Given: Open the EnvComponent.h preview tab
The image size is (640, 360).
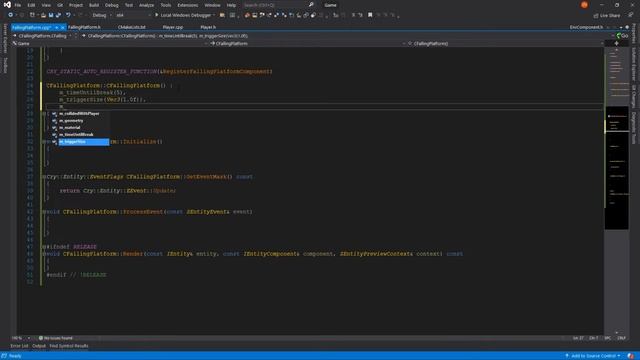Looking at the screenshot, I should click(x=586, y=27).
